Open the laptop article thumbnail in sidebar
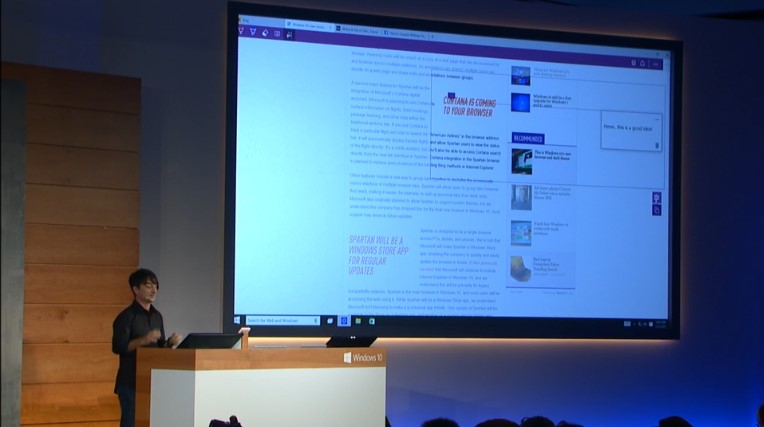 tap(521, 268)
